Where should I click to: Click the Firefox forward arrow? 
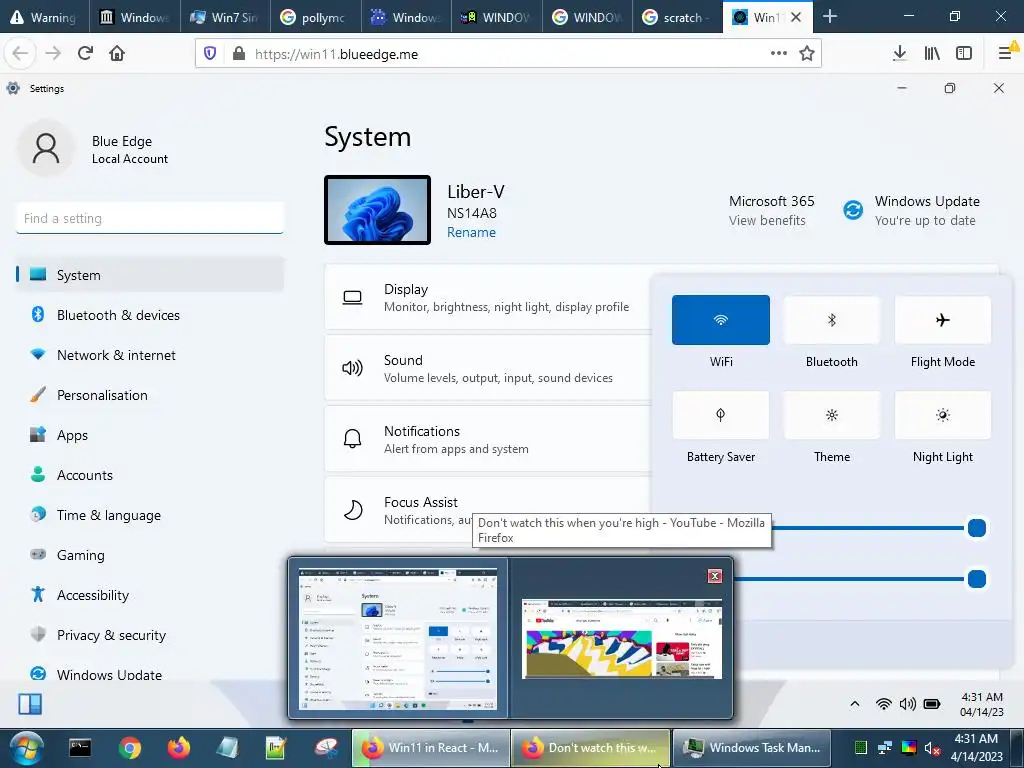54,54
